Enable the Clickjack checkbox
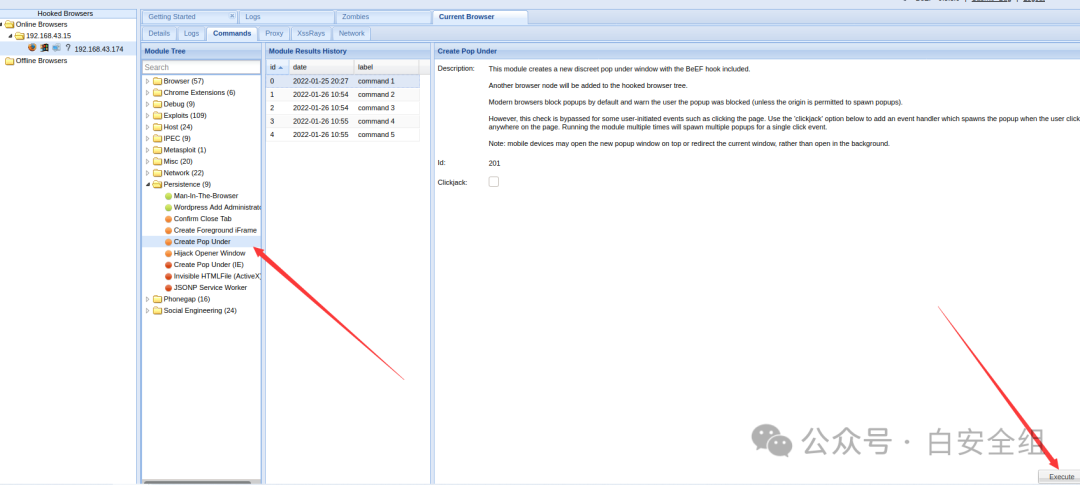The height and width of the screenshot is (485, 1080). pos(494,182)
